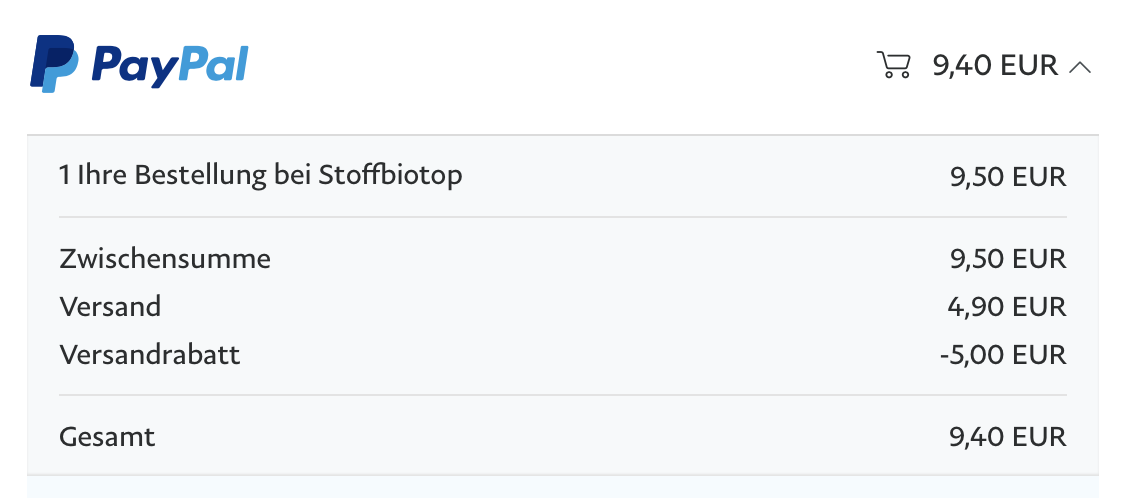Click the light blue bar below summary

point(563,487)
